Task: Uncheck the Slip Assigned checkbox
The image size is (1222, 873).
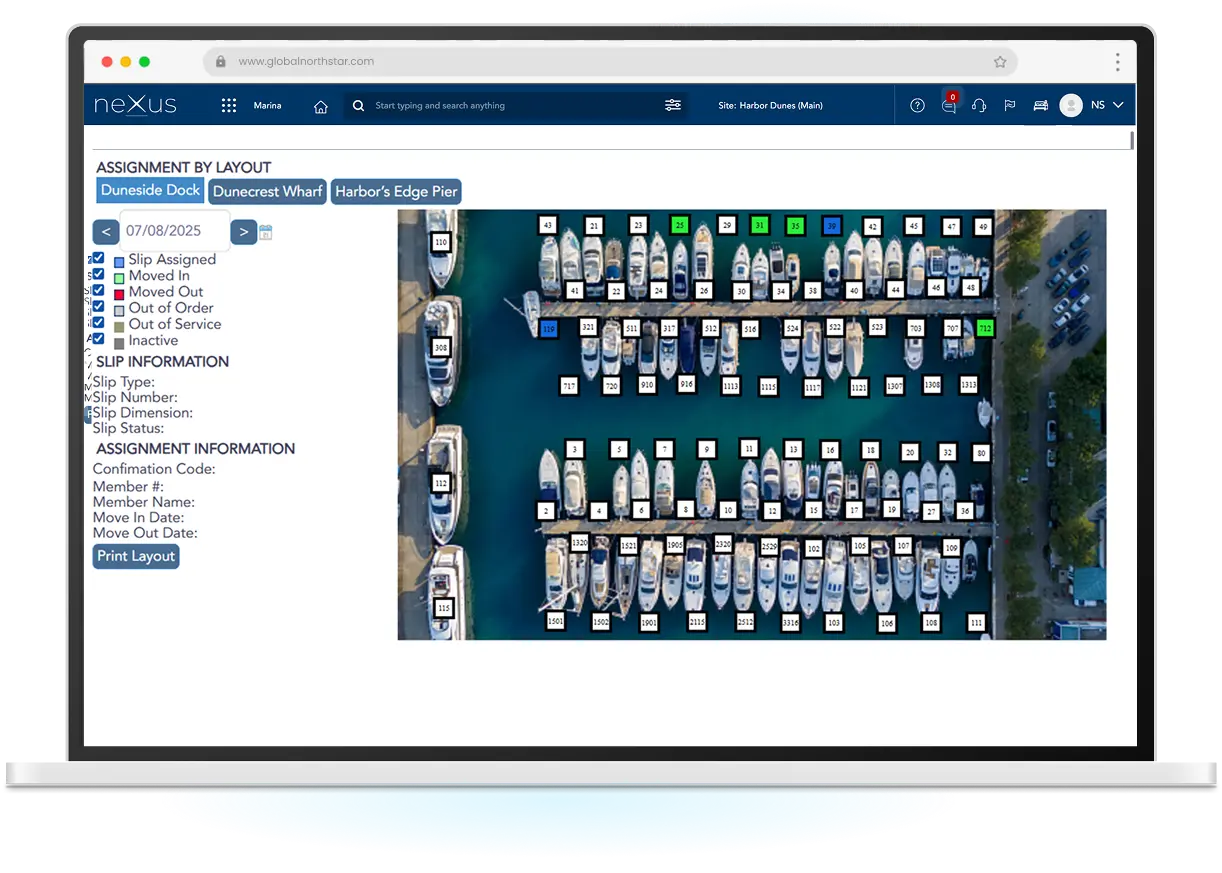Action: [x=98, y=258]
